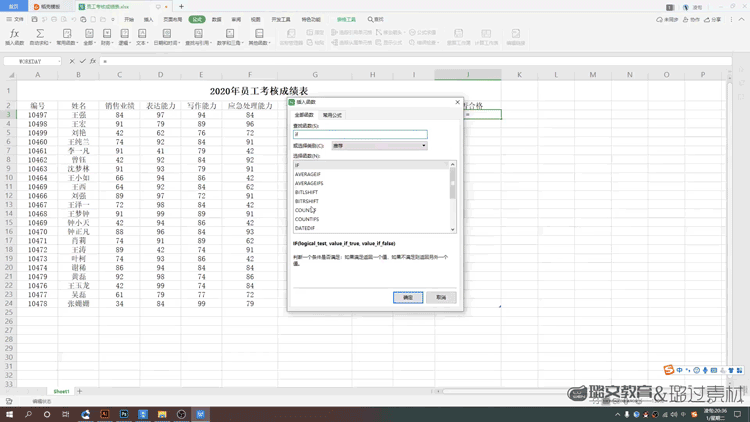Click the taskbar search icon
The width and height of the screenshot is (750, 422).
(x=28, y=414)
